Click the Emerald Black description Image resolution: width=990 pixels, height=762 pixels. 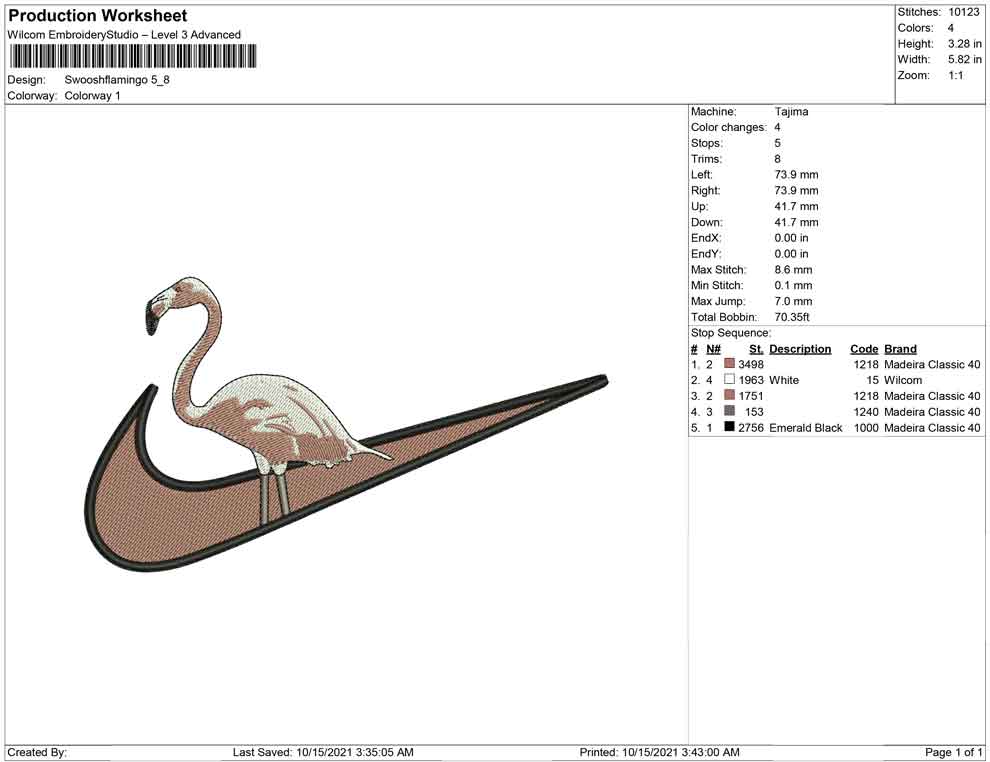[x=806, y=427]
